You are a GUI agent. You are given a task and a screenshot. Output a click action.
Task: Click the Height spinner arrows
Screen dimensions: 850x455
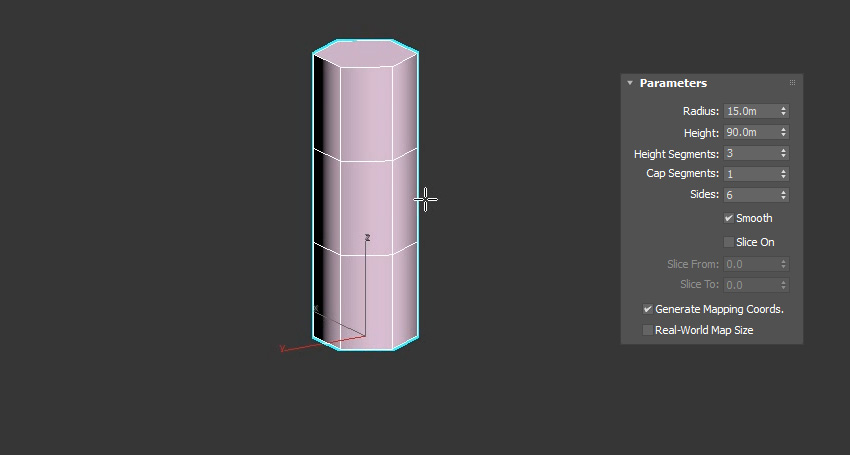click(783, 132)
